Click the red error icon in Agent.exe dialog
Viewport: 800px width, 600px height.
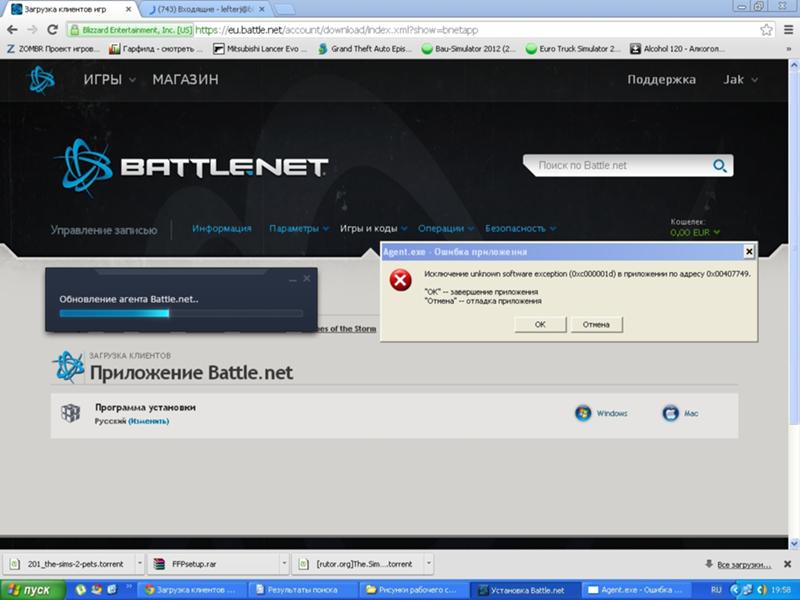401,280
